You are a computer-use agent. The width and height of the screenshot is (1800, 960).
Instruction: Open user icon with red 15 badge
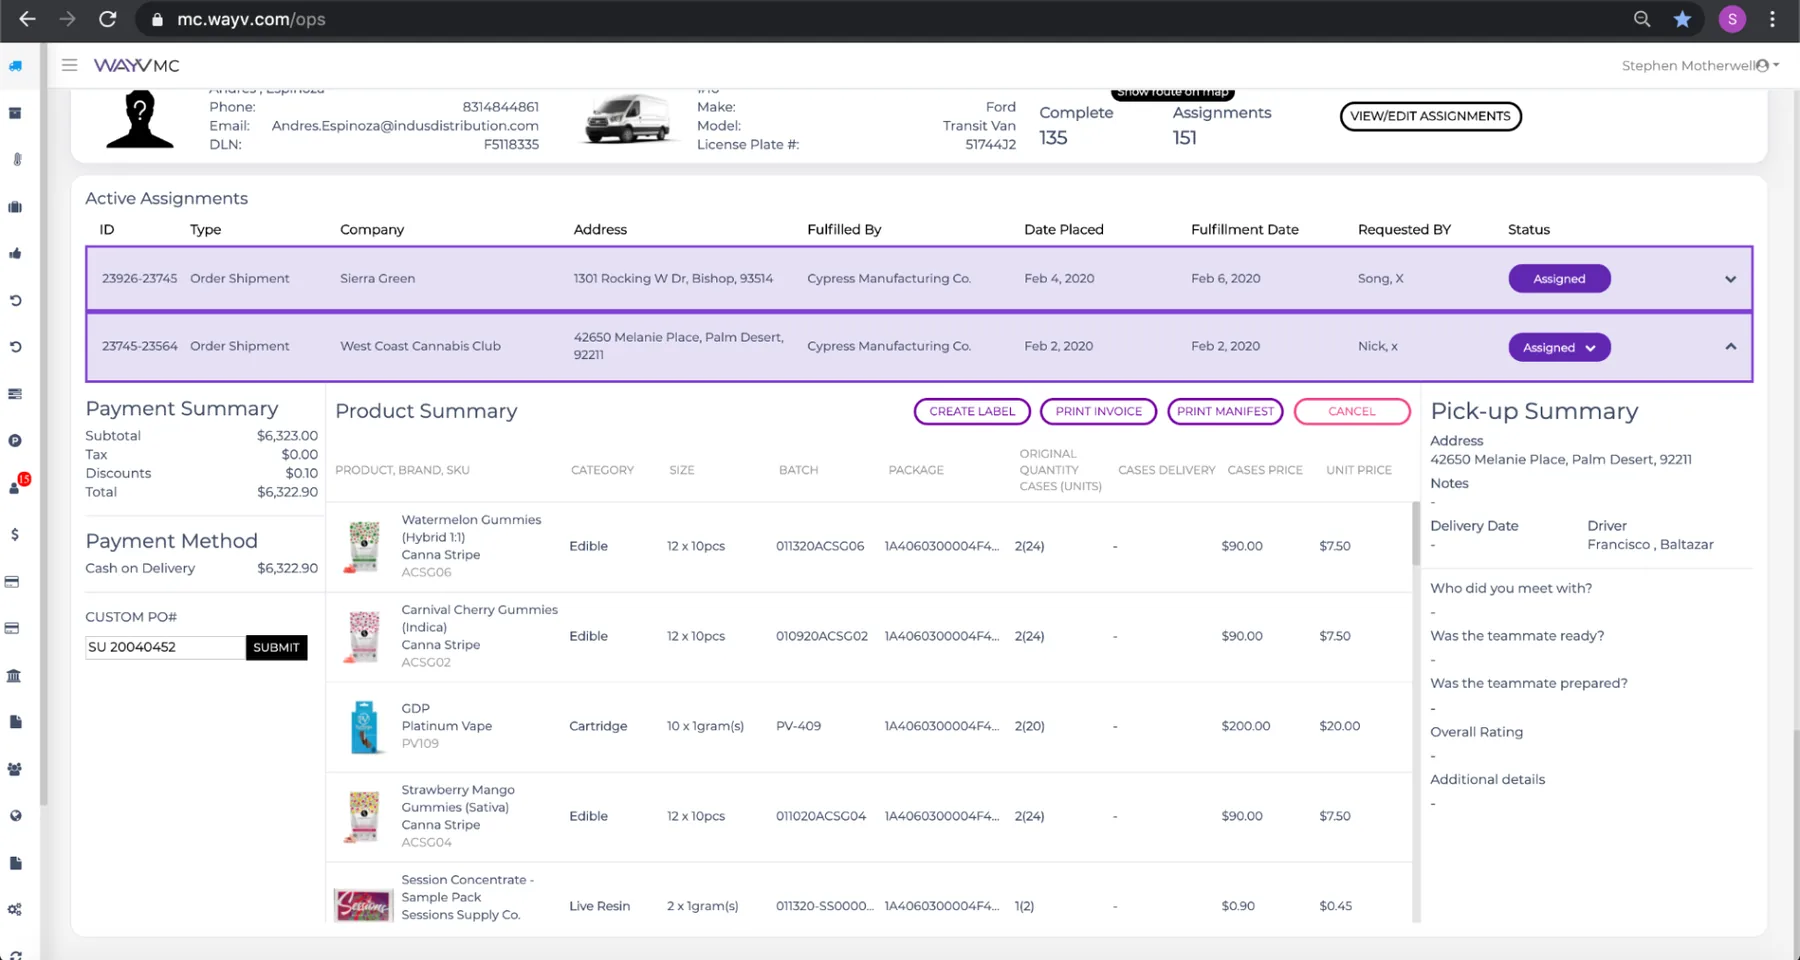17,485
